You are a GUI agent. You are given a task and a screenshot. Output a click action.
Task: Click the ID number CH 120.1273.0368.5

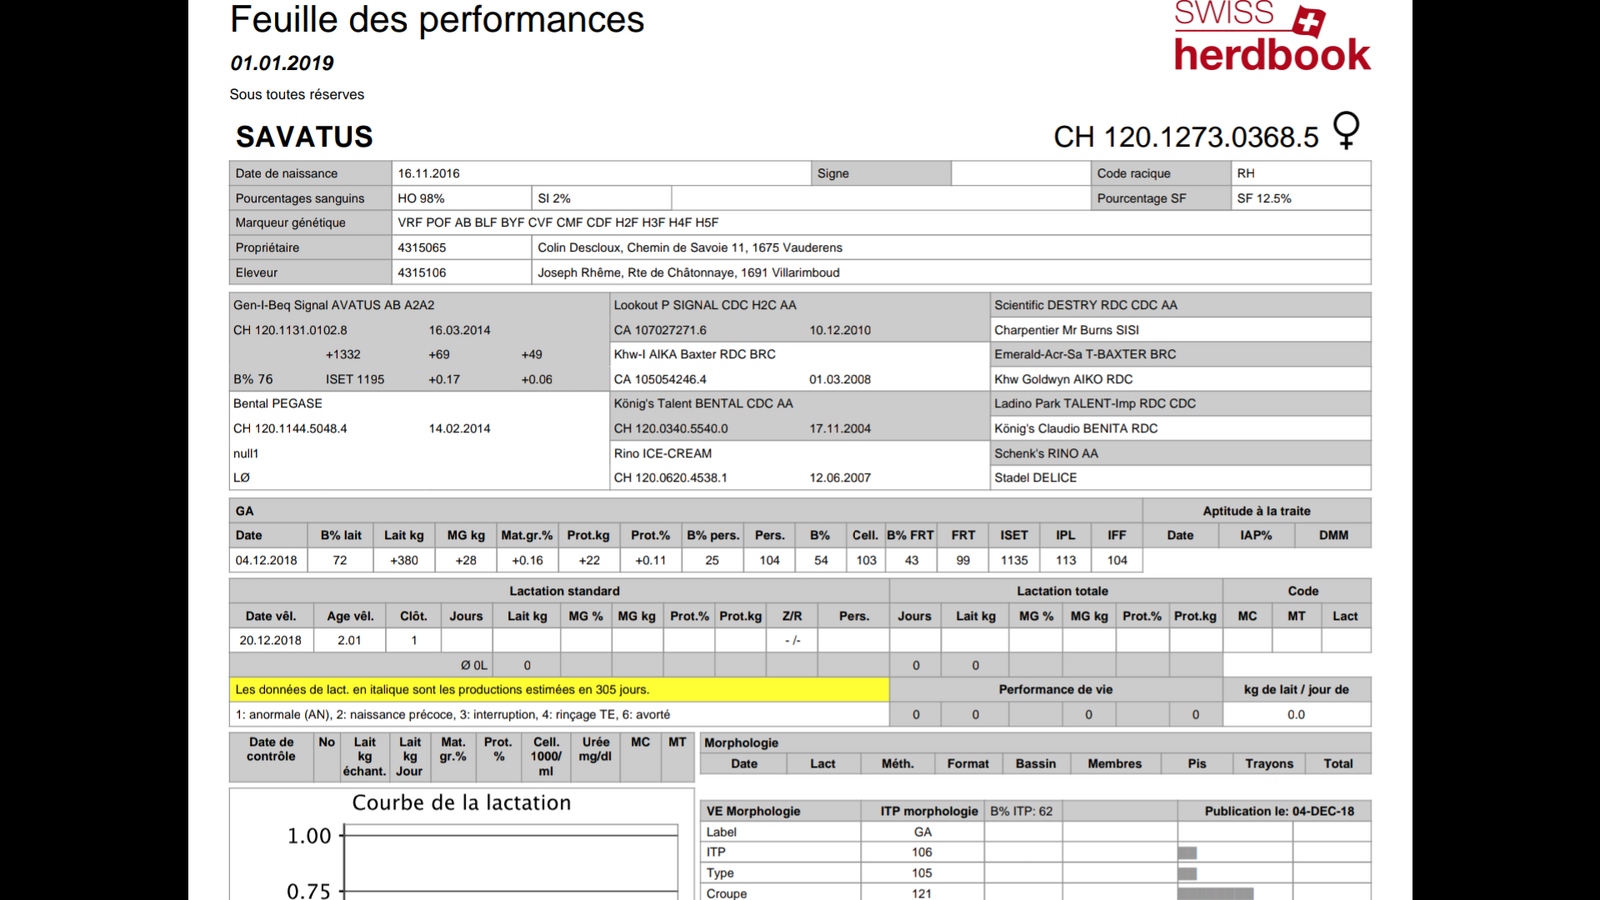click(1185, 138)
